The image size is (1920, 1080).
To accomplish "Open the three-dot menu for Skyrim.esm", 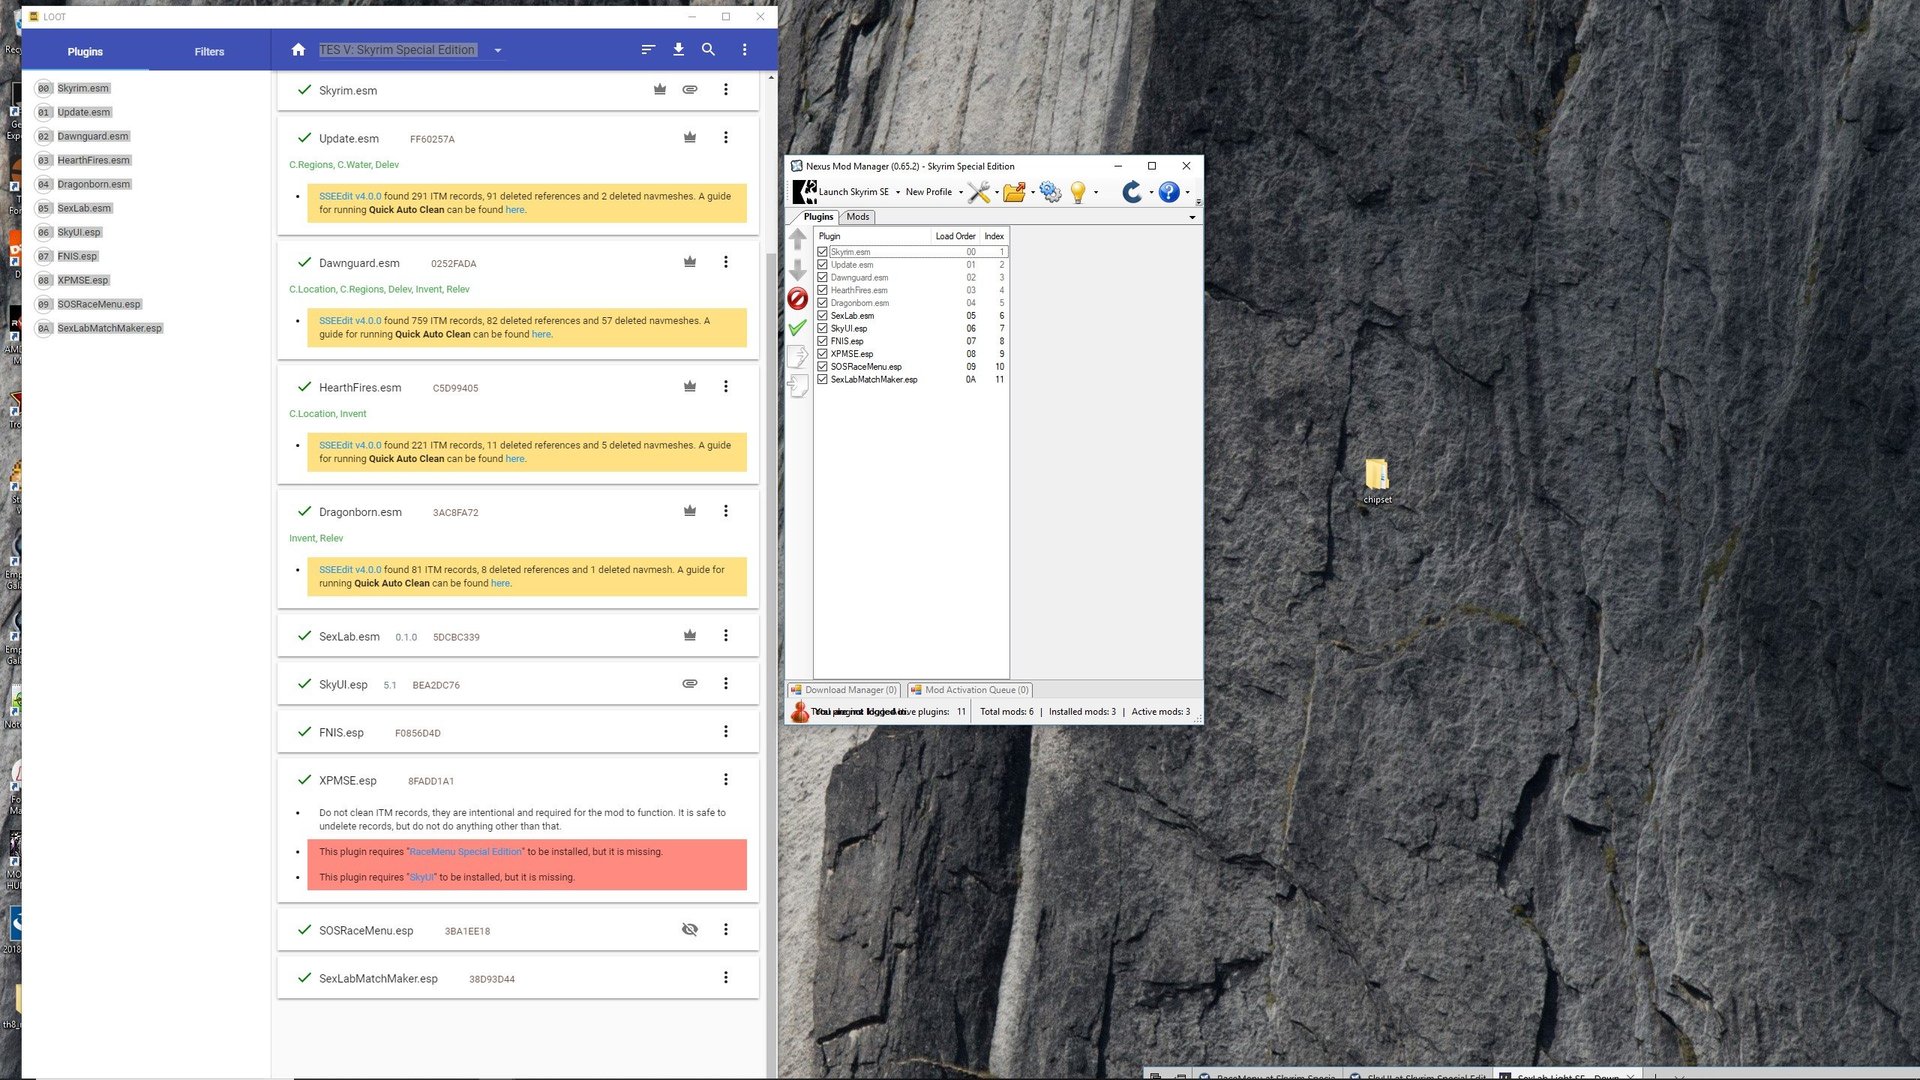I will 726,90.
